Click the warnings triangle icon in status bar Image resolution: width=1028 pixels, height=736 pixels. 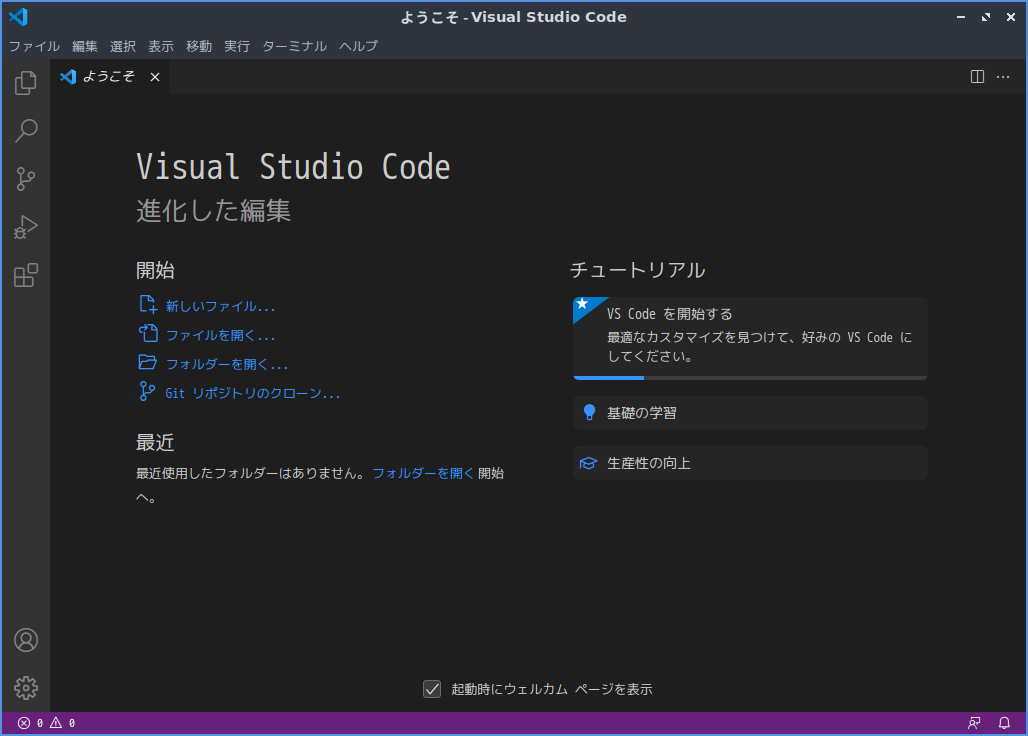click(x=56, y=723)
